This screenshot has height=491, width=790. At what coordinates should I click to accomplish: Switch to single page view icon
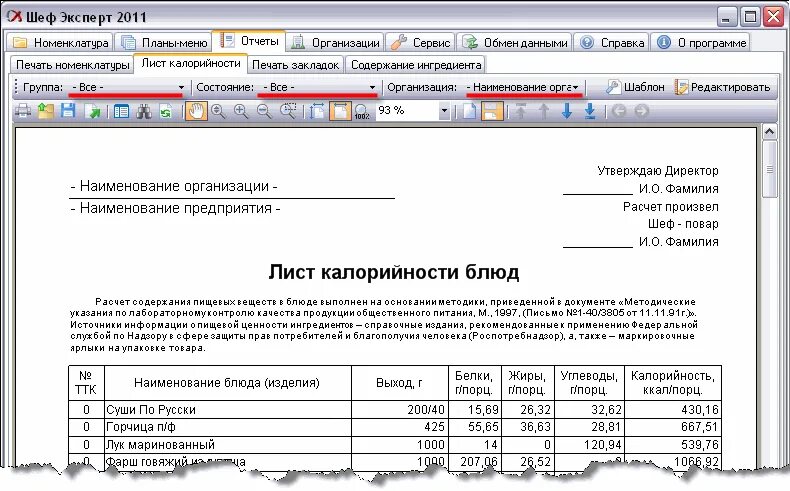click(469, 111)
